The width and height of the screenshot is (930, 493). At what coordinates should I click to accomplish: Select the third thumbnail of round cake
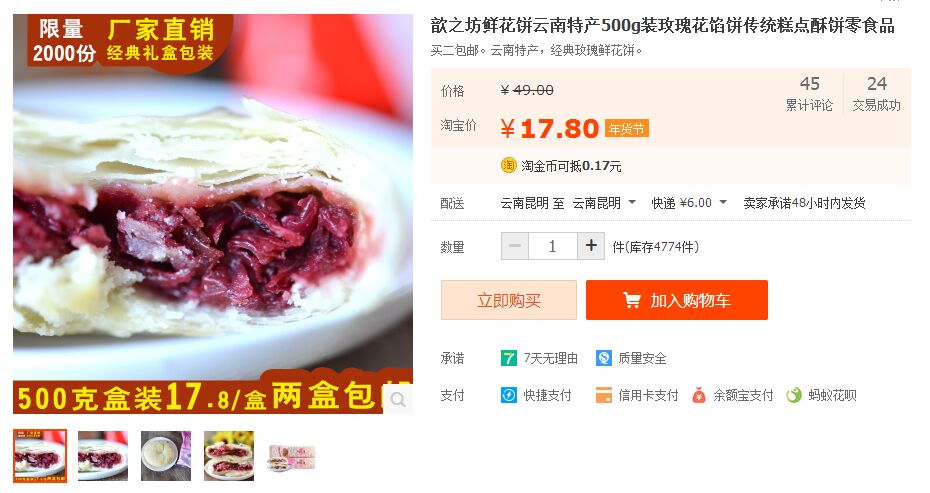(166, 456)
